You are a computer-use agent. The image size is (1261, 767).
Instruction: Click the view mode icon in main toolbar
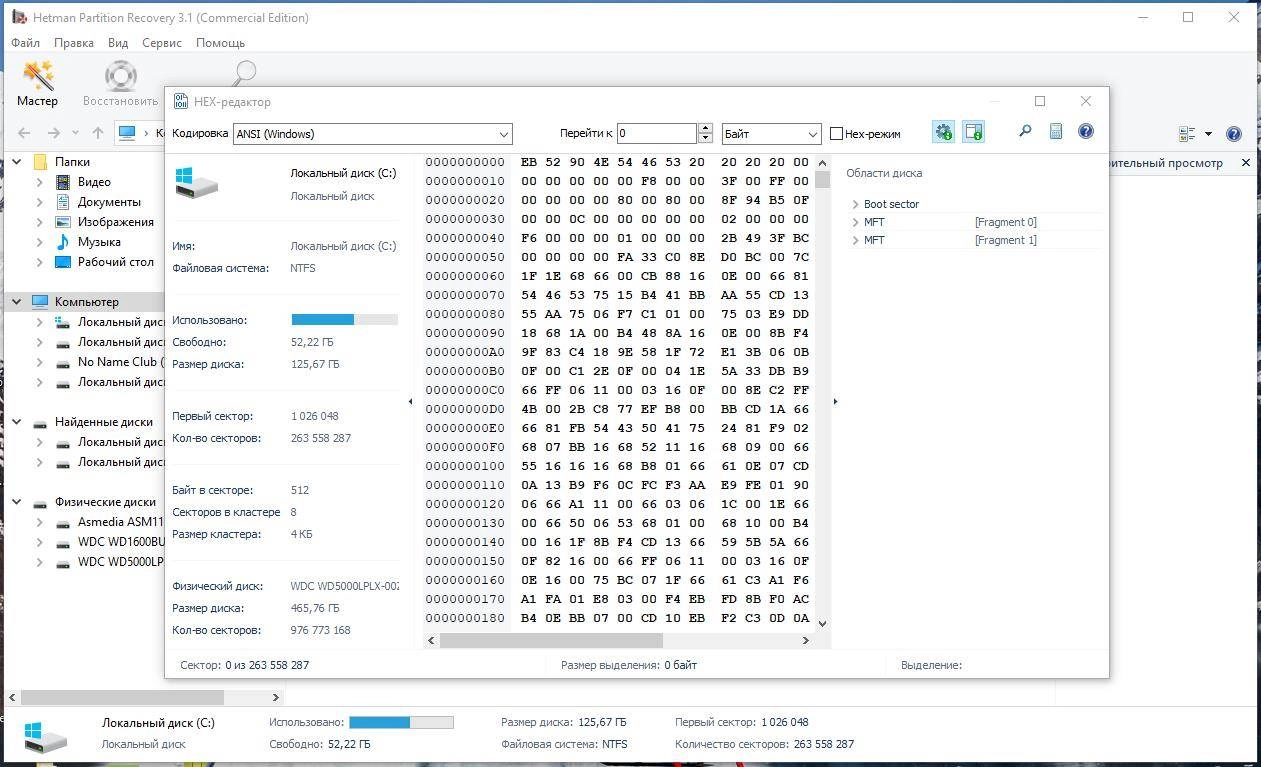pyautogui.click(x=1188, y=133)
